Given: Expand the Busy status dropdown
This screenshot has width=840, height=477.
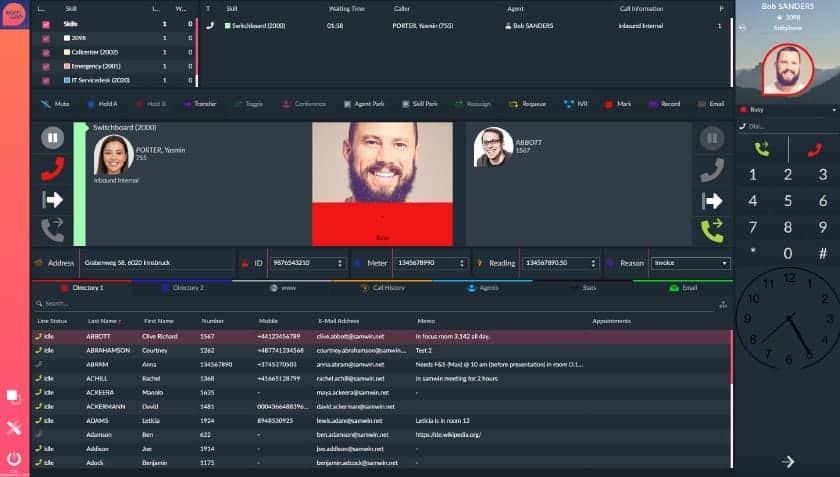Looking at the screenshot, I should [786, 111].
